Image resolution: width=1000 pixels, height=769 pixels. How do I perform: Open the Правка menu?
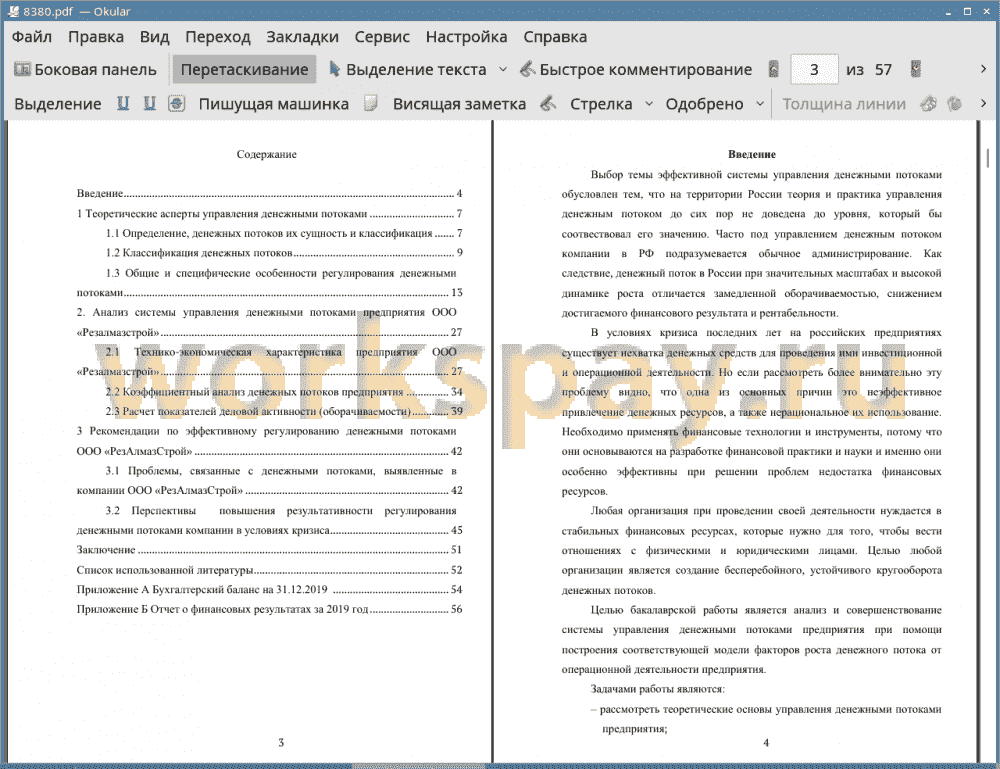pos(96,37)
